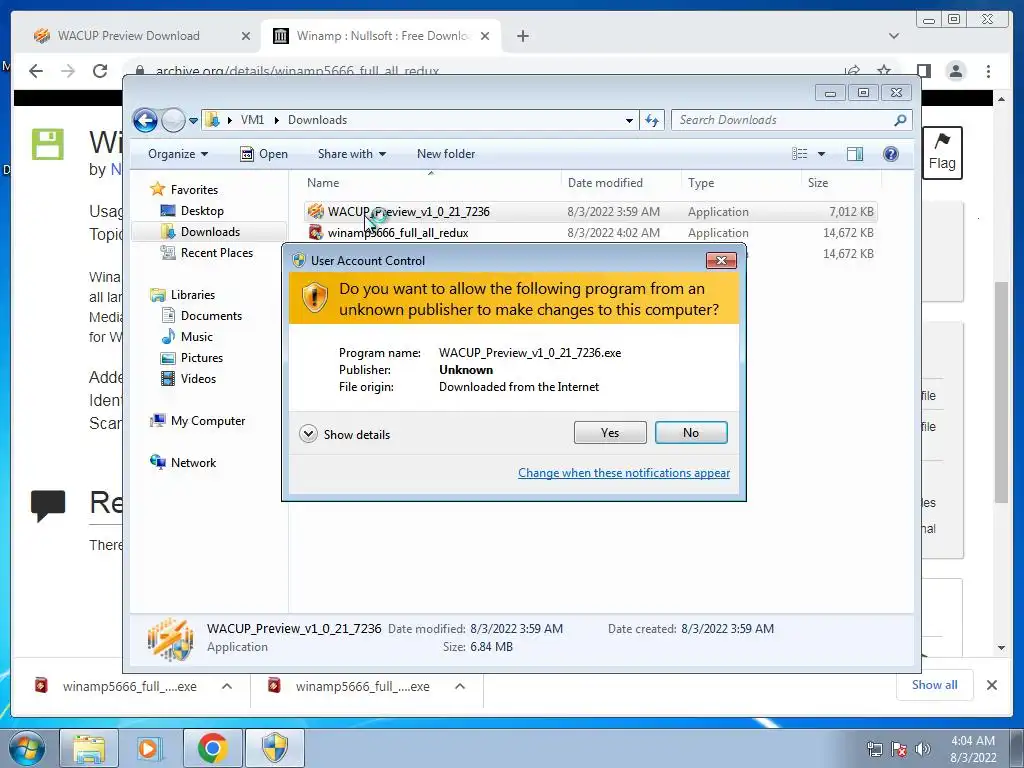Select winamp5666_full_all_redux file icon
Screen dimensions: 1024x768
pyautogui.click(x=316, y=232)
